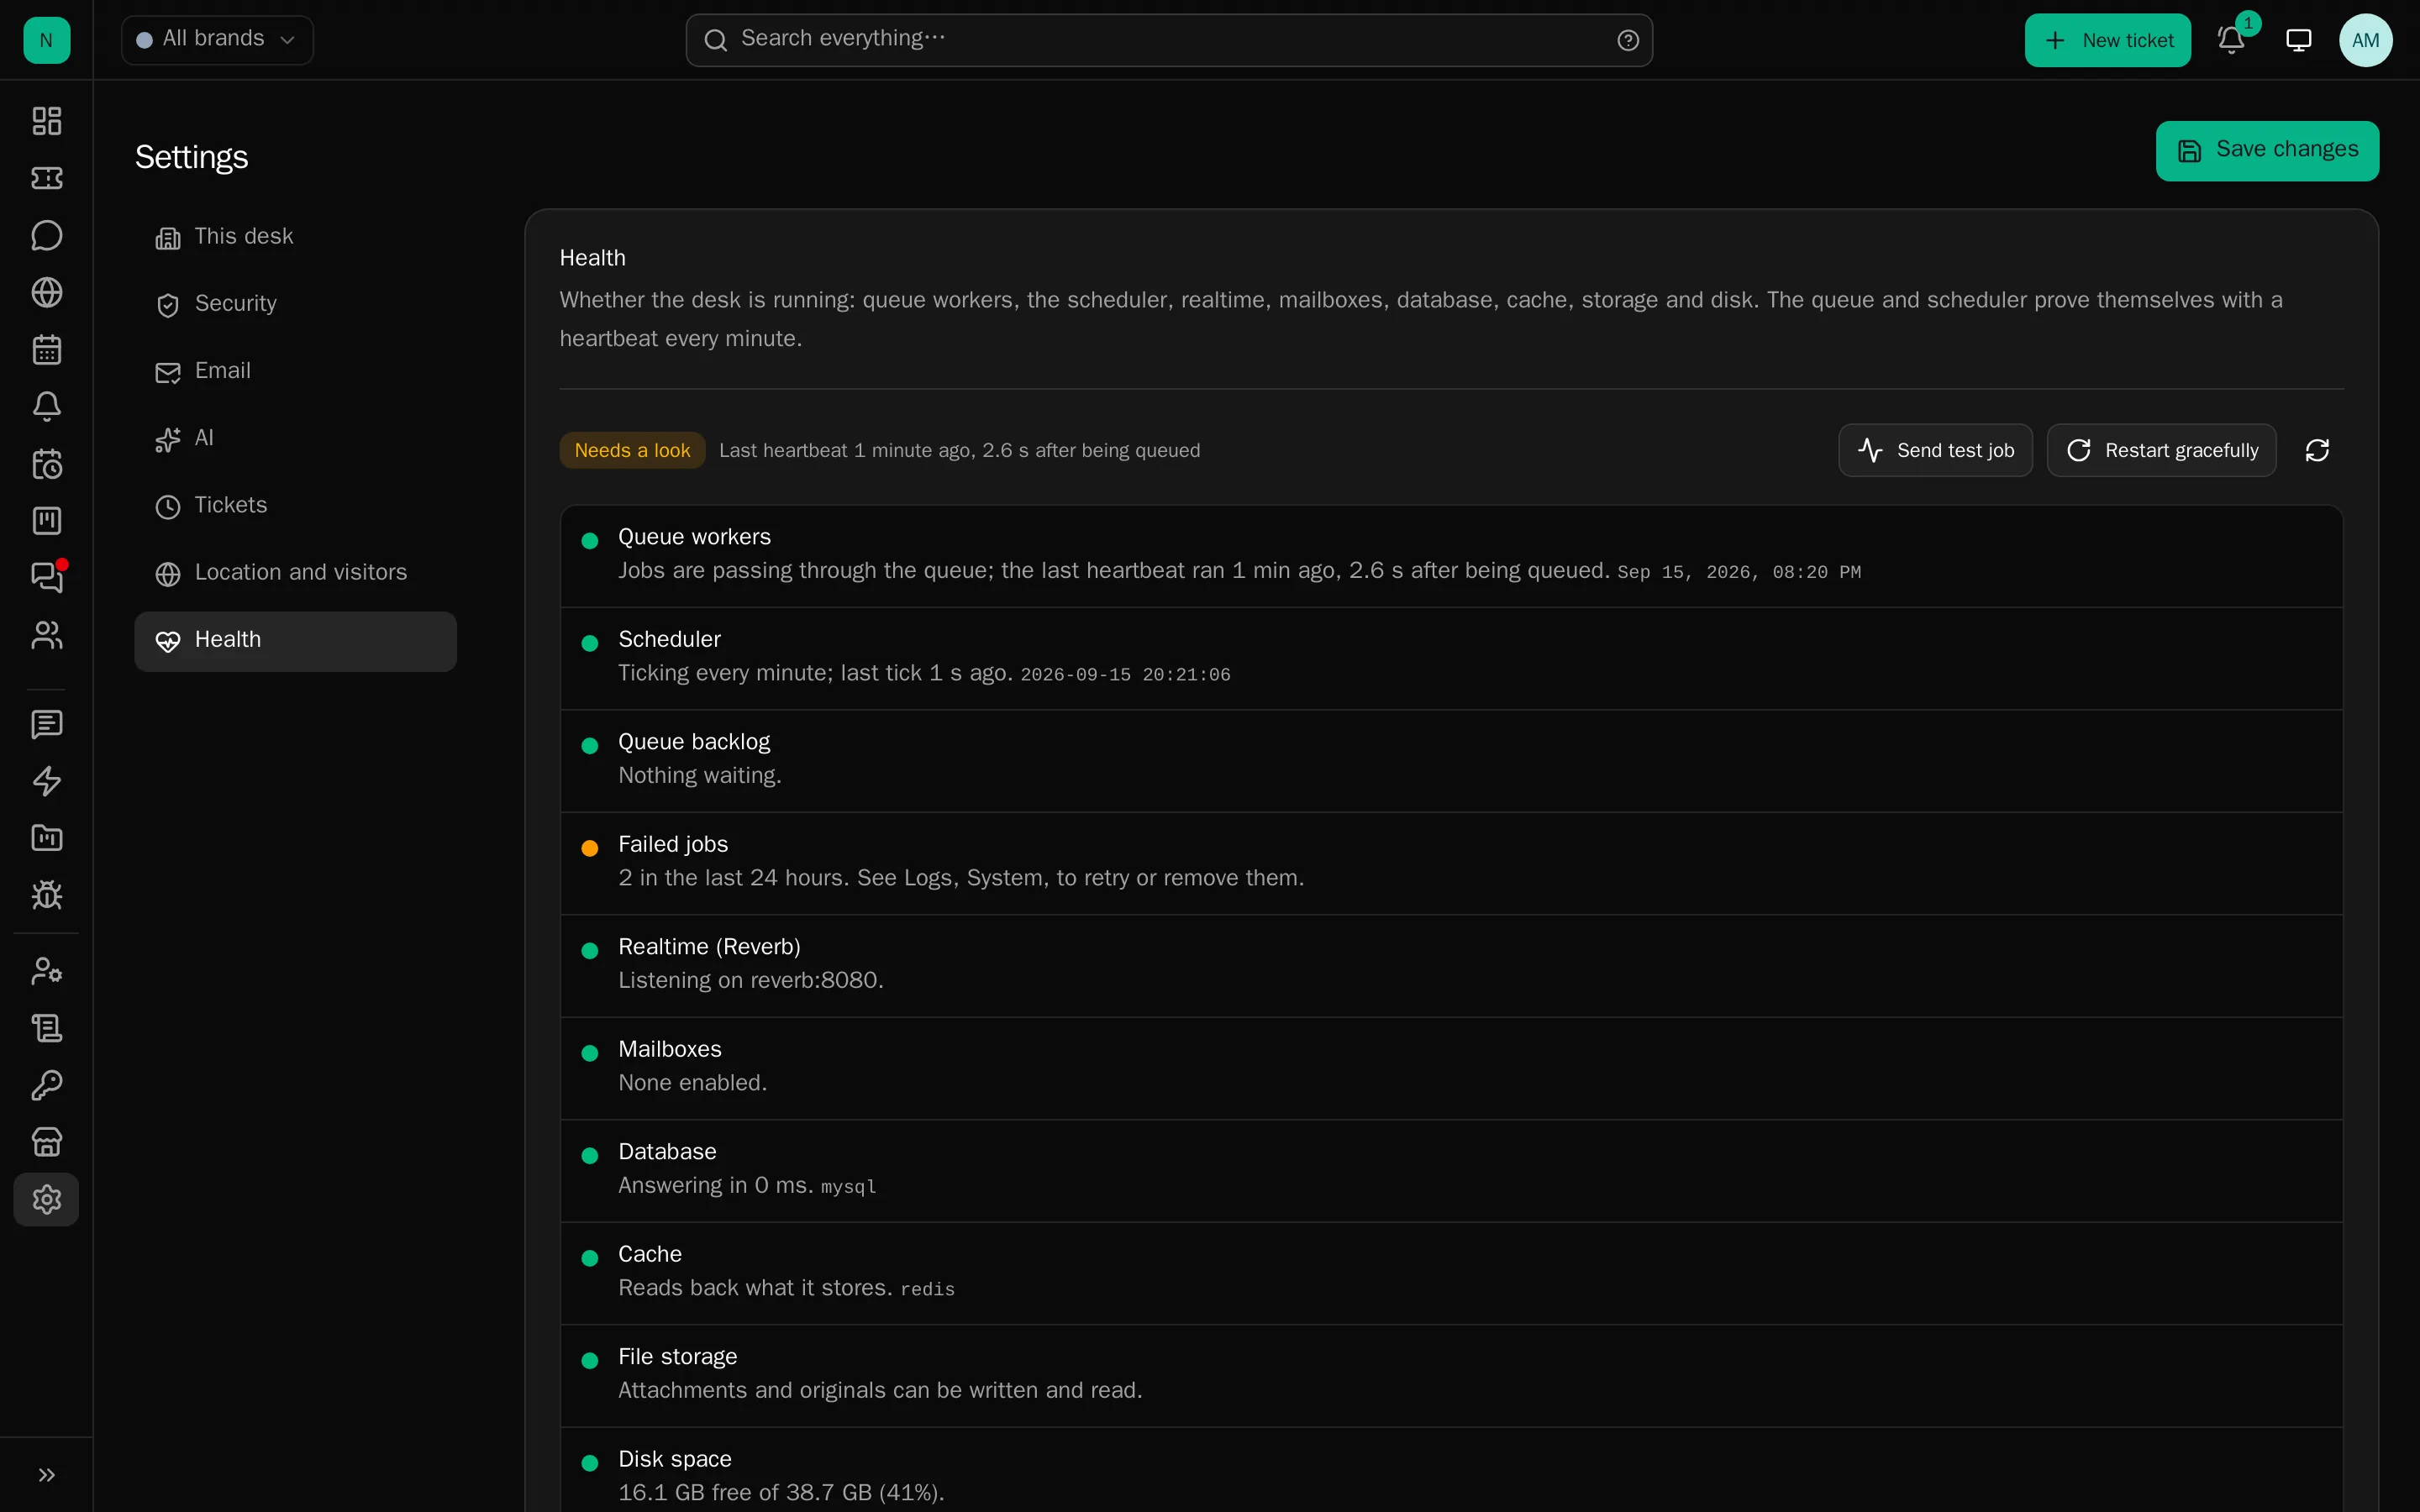Open the Email settings section
This screenshot has height=1512, width=2420.
(x=295, y=371)
